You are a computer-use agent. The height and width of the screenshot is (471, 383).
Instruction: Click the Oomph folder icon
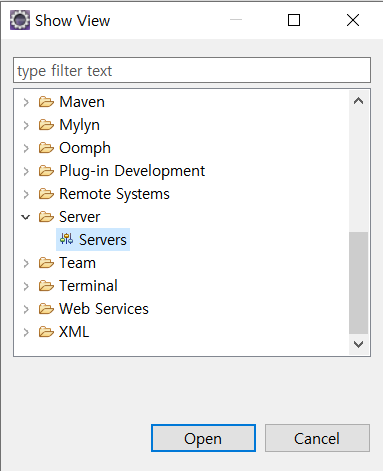click(46, 148)
